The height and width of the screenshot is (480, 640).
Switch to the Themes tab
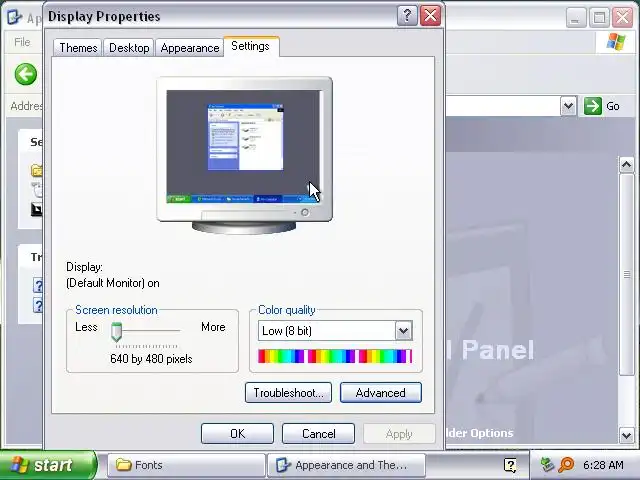(x=78, y=48)
